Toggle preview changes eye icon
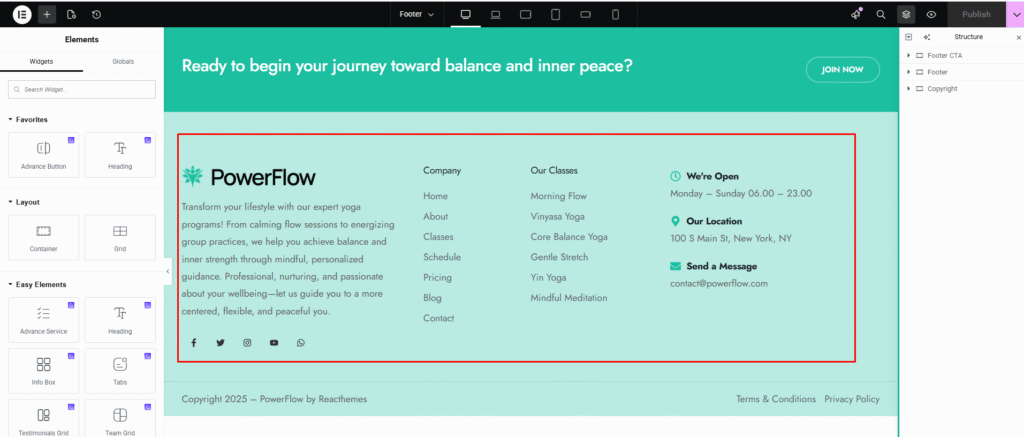This screenshot has height=437, width=1024. click(x=931, y=14)
